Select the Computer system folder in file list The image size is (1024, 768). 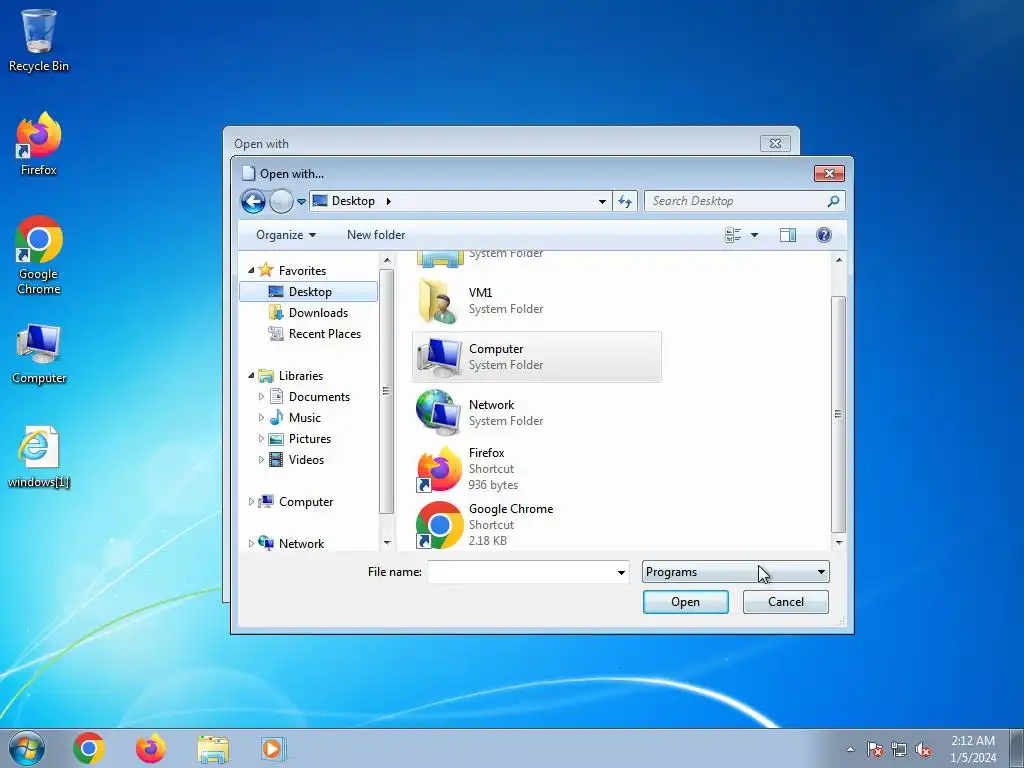point(537,357)
